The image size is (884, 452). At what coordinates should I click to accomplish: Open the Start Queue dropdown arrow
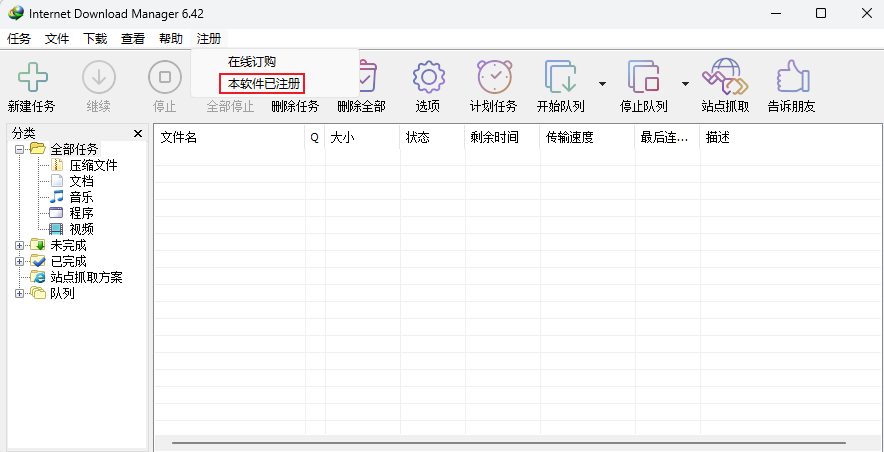602,84
